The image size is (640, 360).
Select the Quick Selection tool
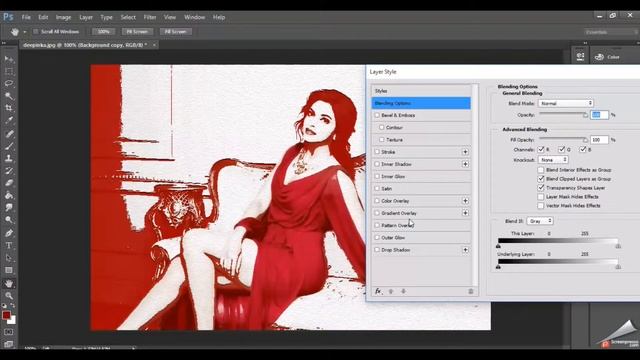click(9, 96)
